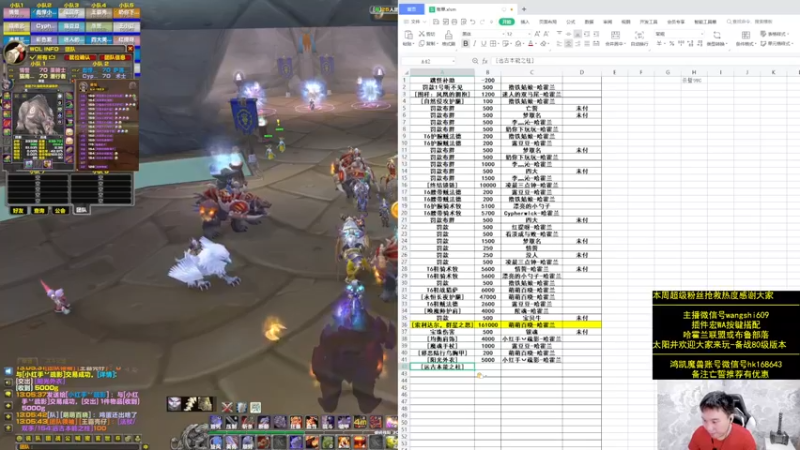This screenshot has width=800, height=450.
Task: Click the 10000 value in row 16
Action: coord(487,185)
